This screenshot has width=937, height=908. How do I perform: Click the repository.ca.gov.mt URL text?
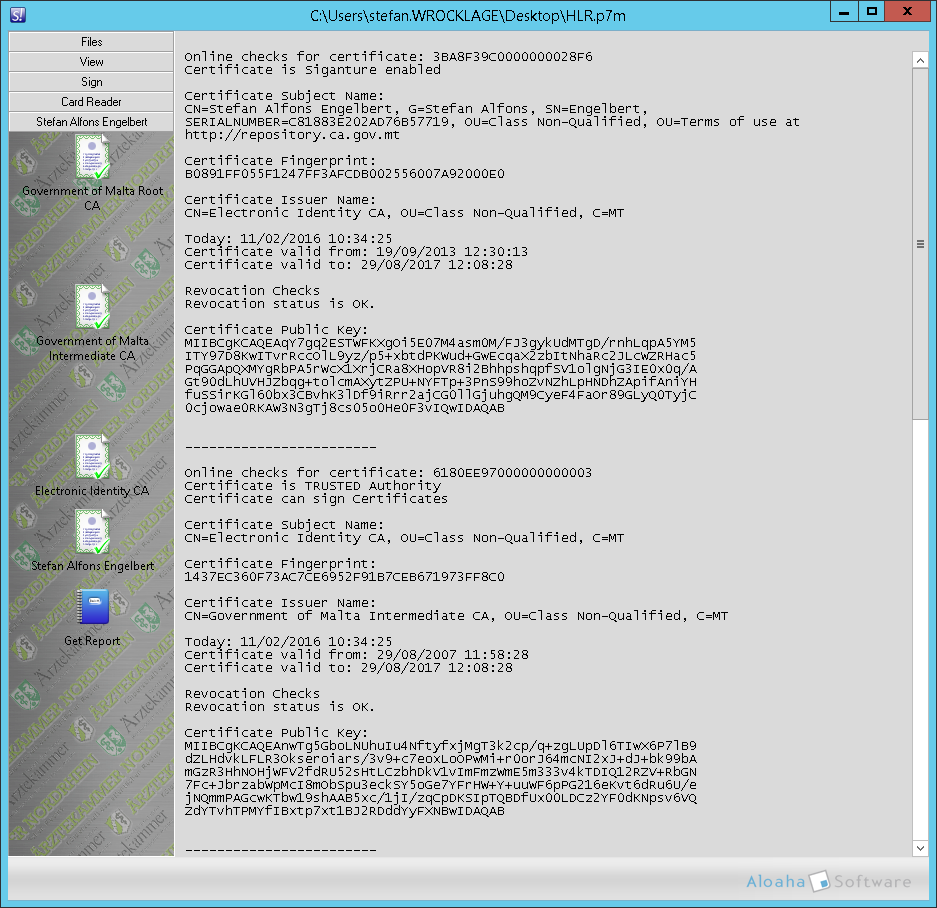[292, 135]
